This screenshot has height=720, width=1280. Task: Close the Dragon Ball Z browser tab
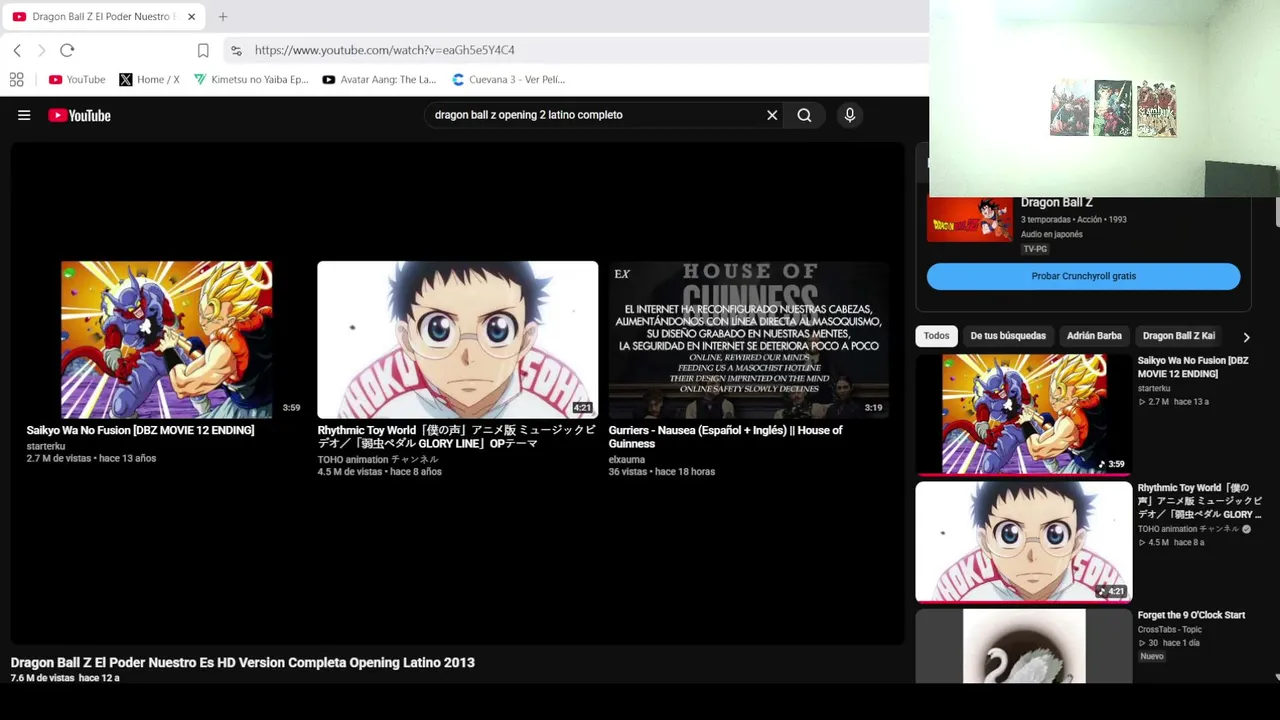coord(191,17)
